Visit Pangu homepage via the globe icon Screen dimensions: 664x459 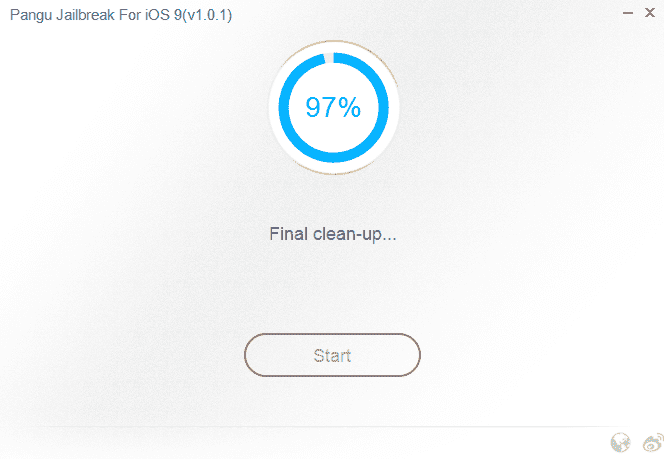[x=620, y=443]
